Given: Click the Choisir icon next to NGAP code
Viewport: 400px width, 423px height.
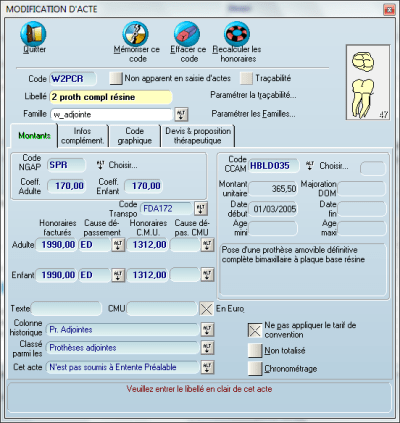Looking at the screenshot, I should point(100,165).
